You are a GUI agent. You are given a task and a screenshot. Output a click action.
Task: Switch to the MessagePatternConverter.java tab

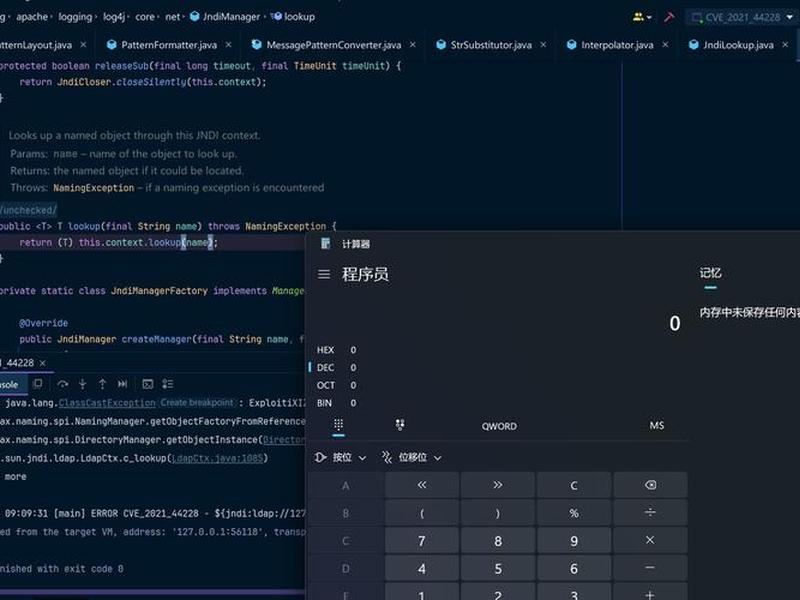[333, 45]
